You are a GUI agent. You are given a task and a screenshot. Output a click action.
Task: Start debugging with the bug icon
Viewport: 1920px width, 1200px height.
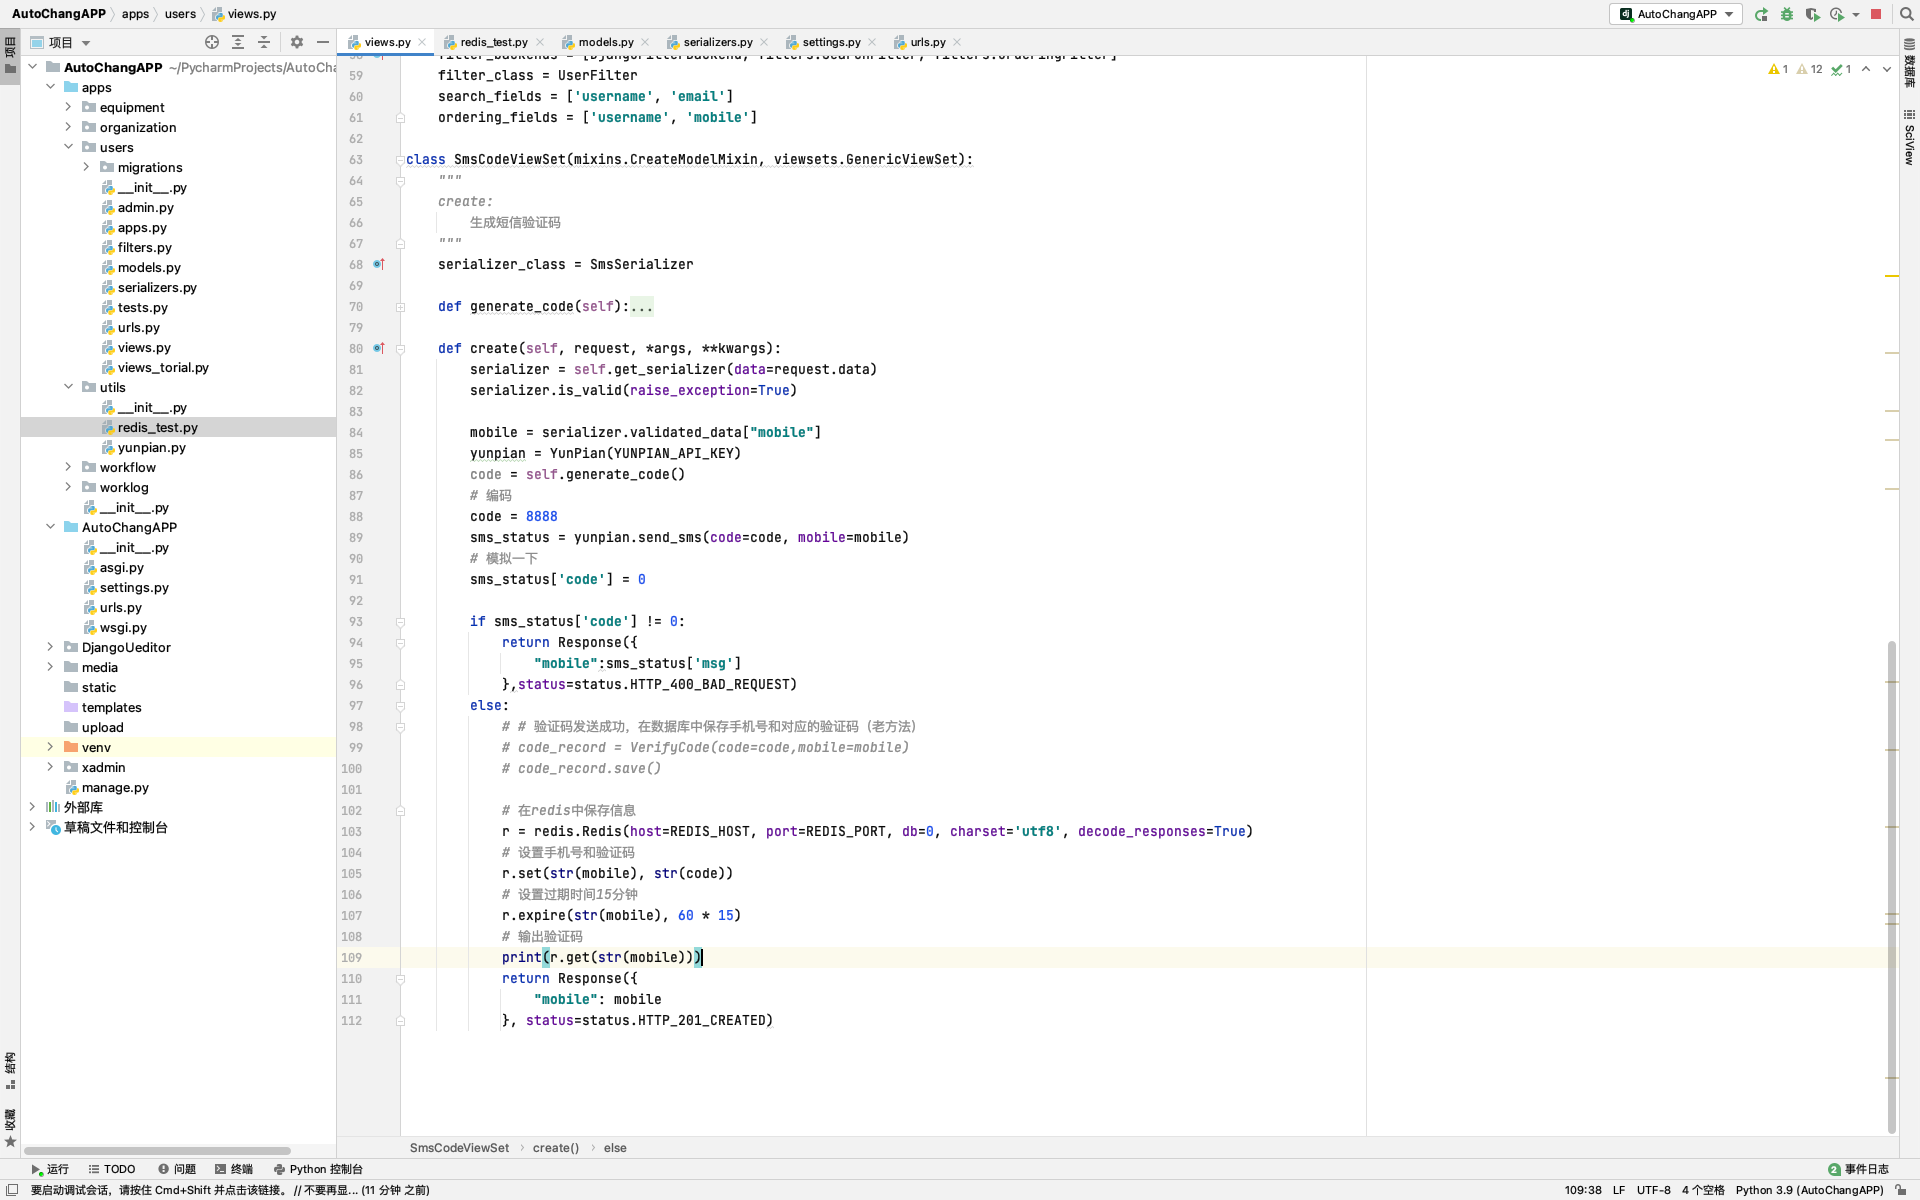click(x=1787, y=14)
